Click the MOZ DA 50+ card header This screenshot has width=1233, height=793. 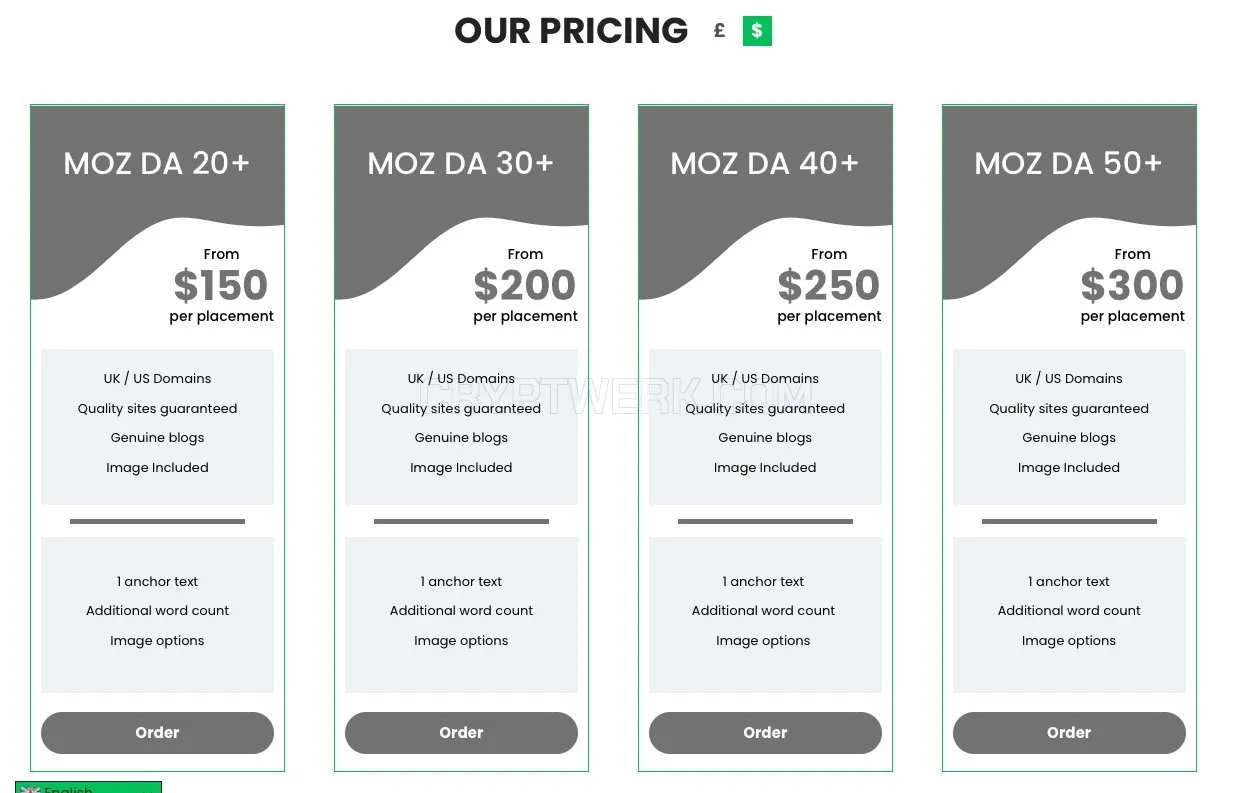coord(1069,163)
